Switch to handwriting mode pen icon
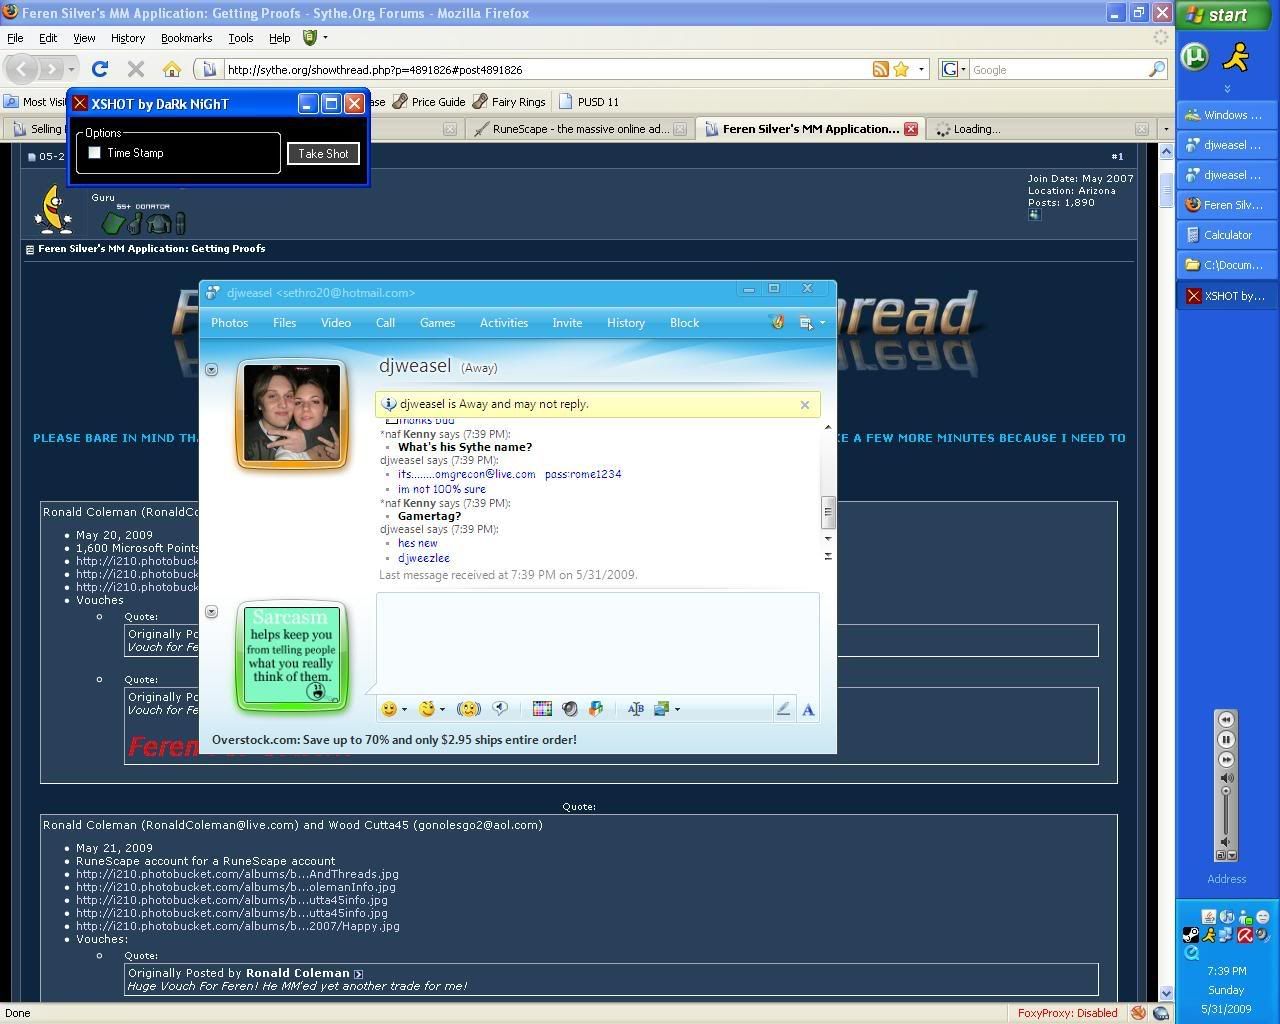1280x1024 pixels. [x=783, y=709]
